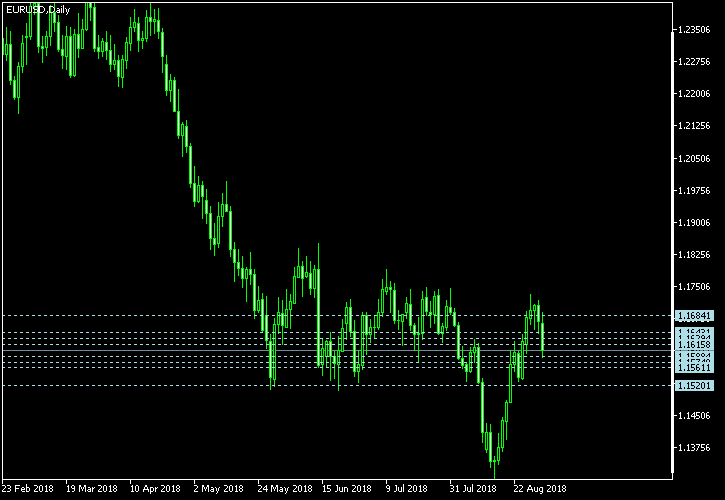Click the 1.19756 price scale value
The height and width of the screenshot is (500, 725).
[694, 191]
